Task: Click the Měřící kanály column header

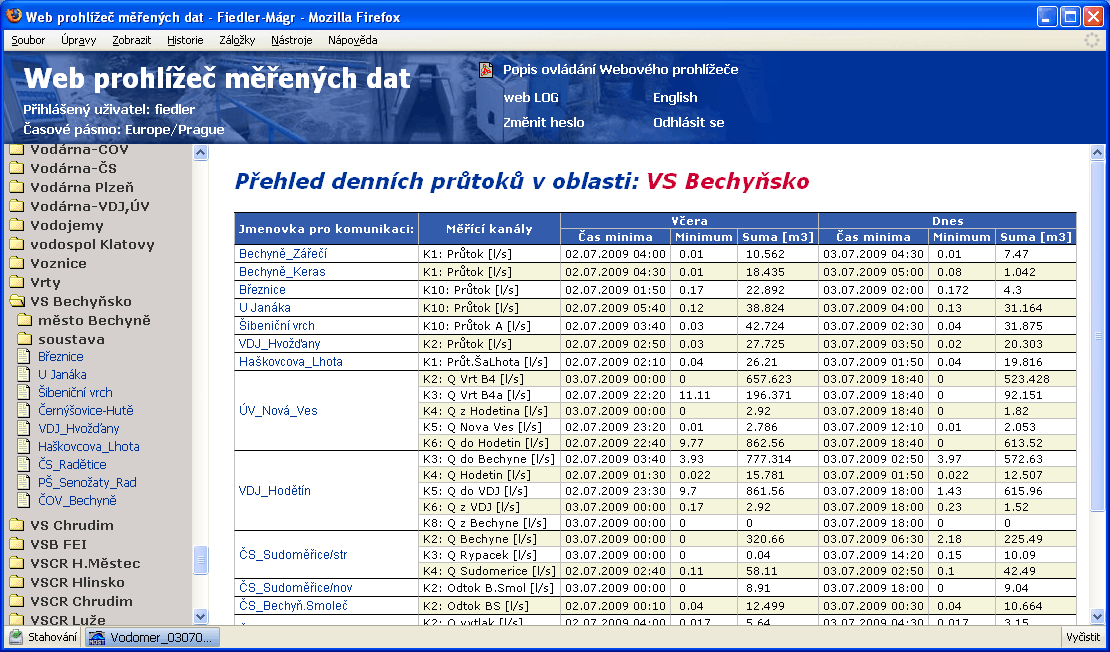Action: point(489,229)
